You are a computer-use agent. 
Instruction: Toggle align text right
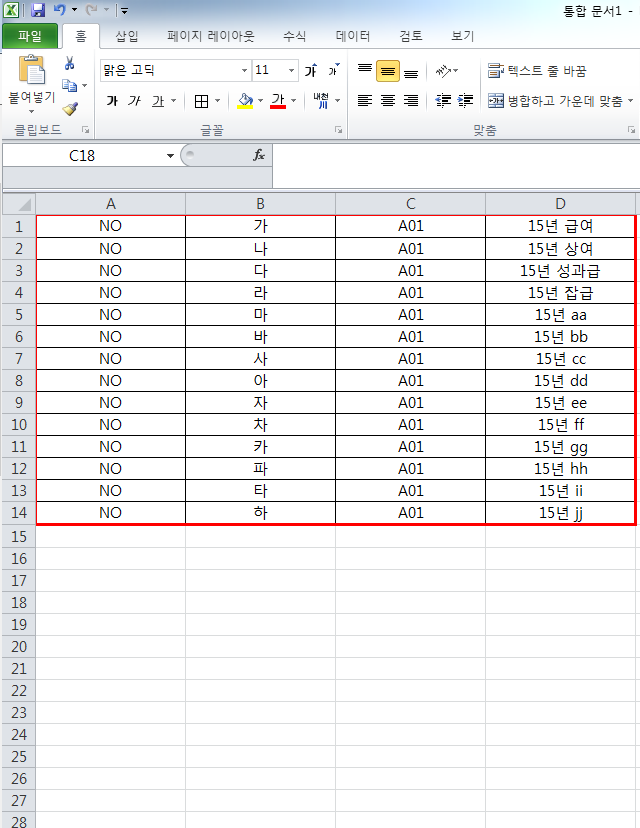(x=411, y=100)
